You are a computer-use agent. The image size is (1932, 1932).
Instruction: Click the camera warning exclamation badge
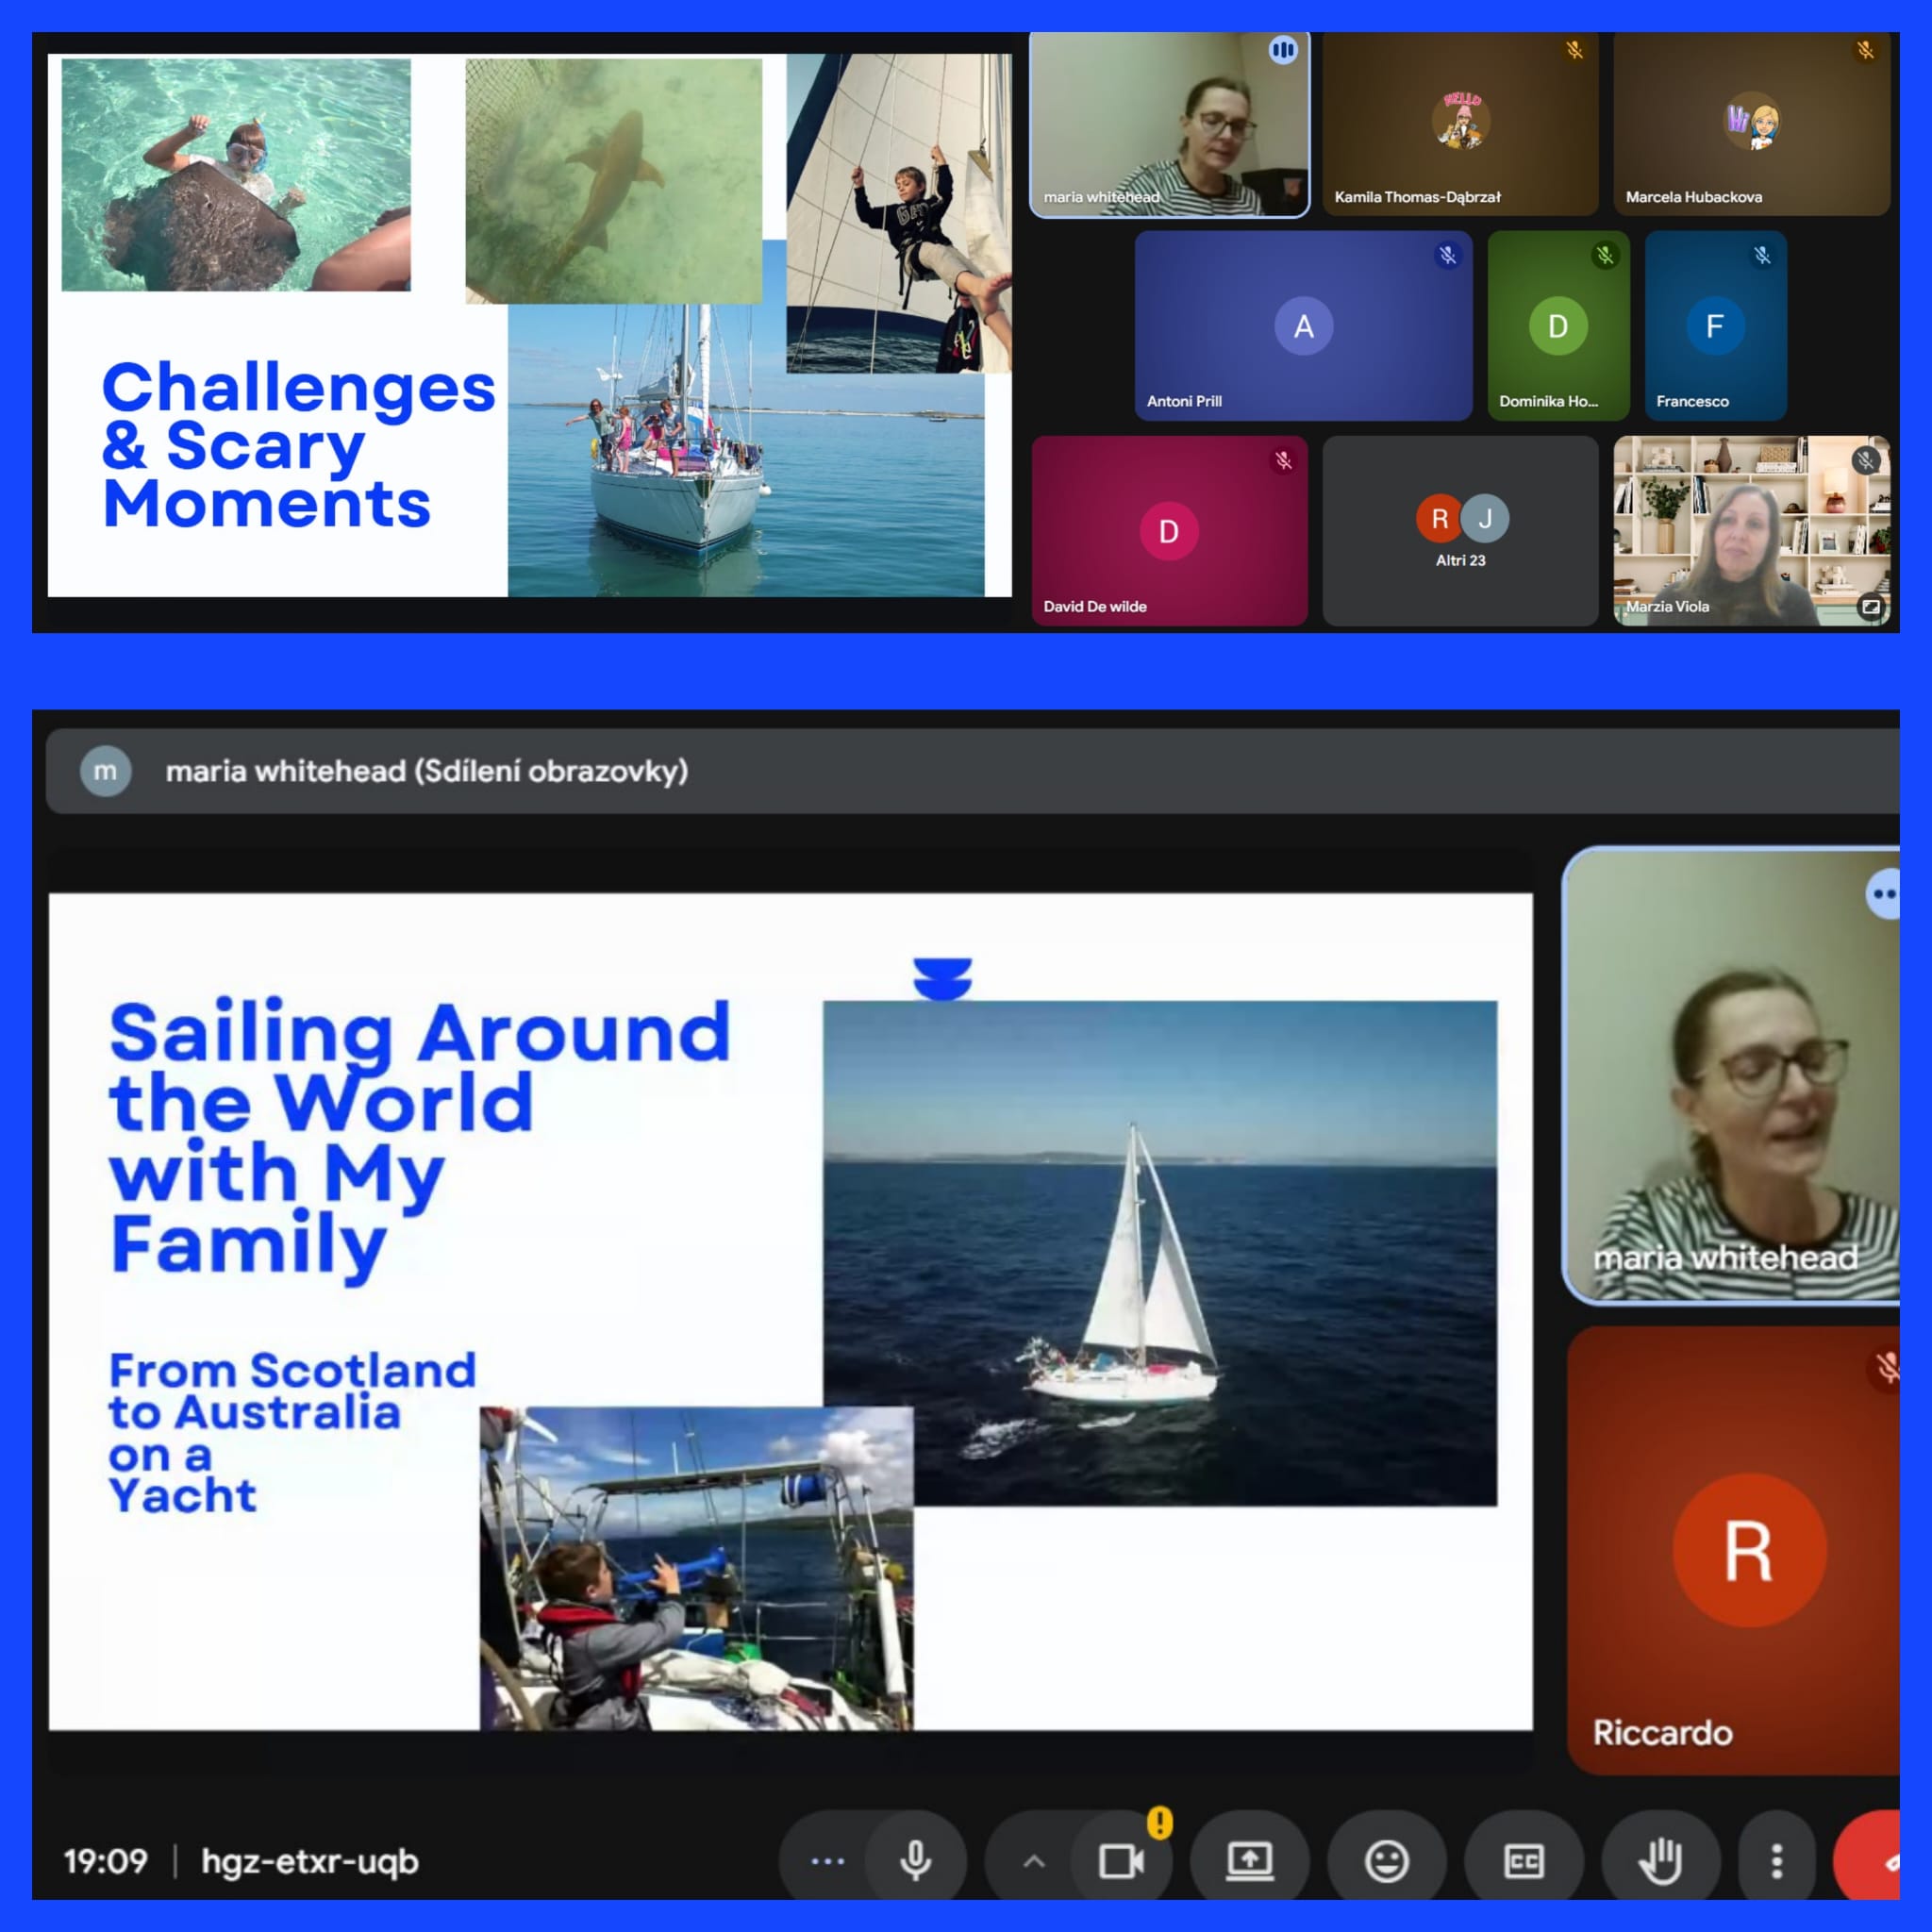pyautogui.click(x=1159, y=1822)
